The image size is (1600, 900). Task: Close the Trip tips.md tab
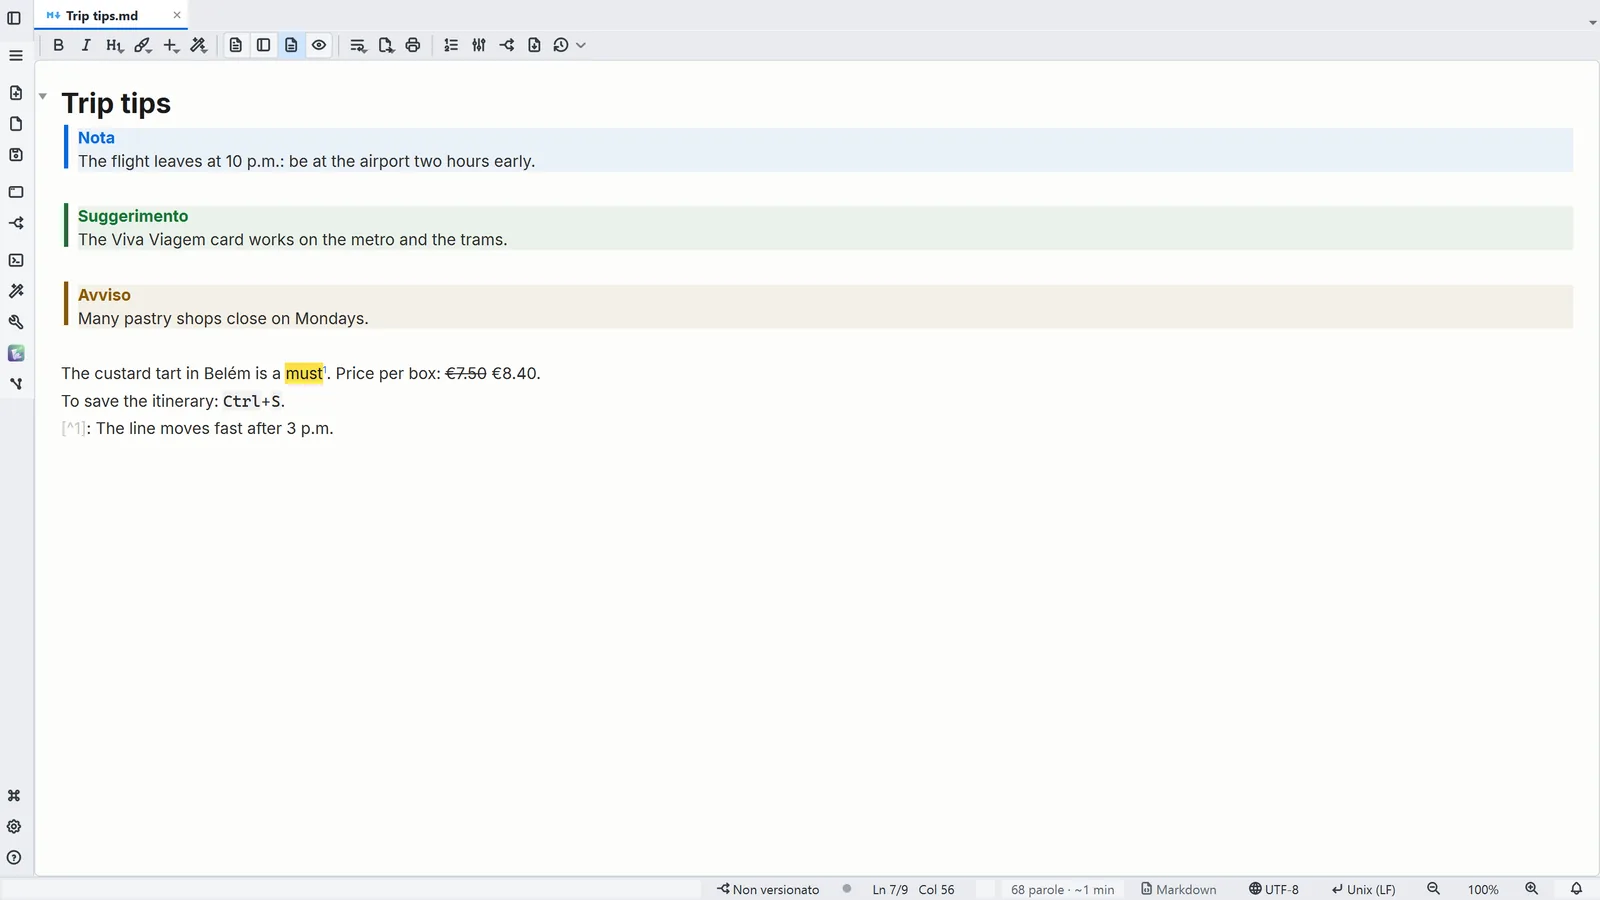[x=177, y=15]
